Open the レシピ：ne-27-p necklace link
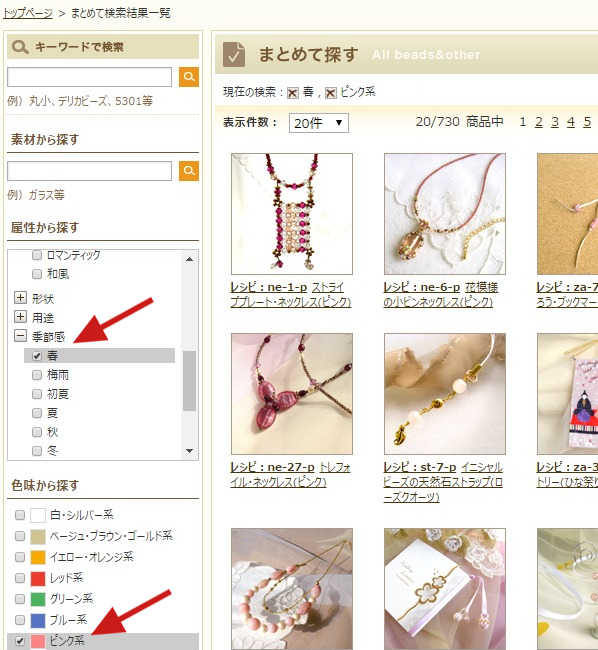The width and height of the screenshot is (598, 650). 290,475
